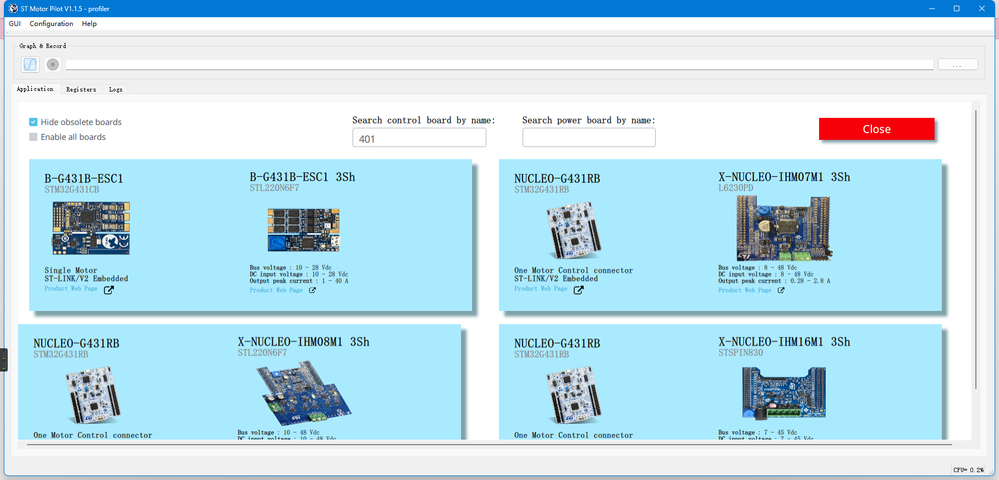Start recording with the record button

[53, 64]
